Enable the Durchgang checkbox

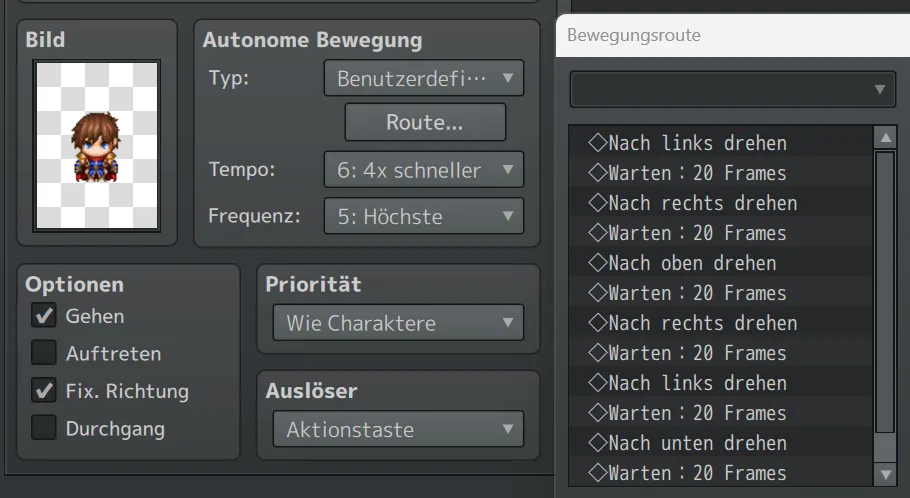click(44, 428)
